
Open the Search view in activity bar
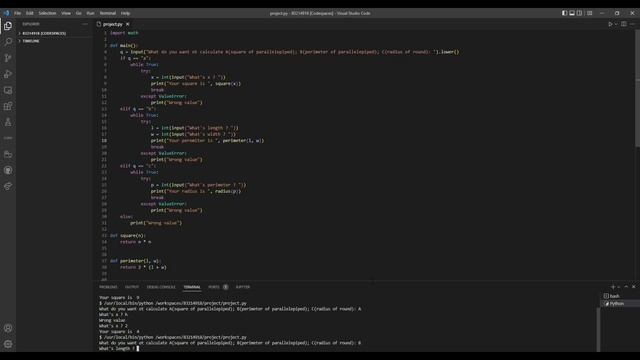coord(8,42)
